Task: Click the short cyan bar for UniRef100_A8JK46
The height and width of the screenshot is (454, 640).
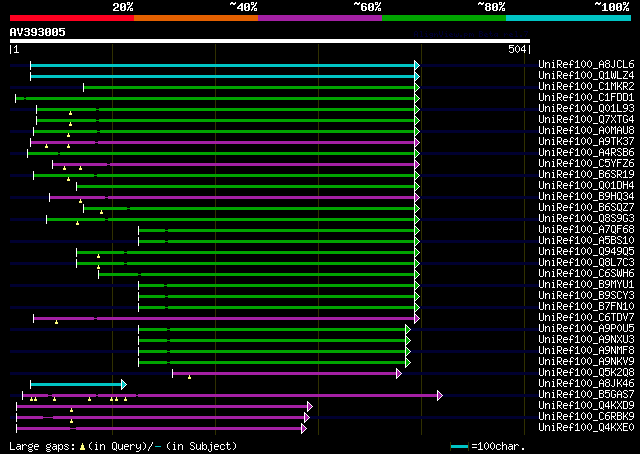Action: tap(76, 385)
